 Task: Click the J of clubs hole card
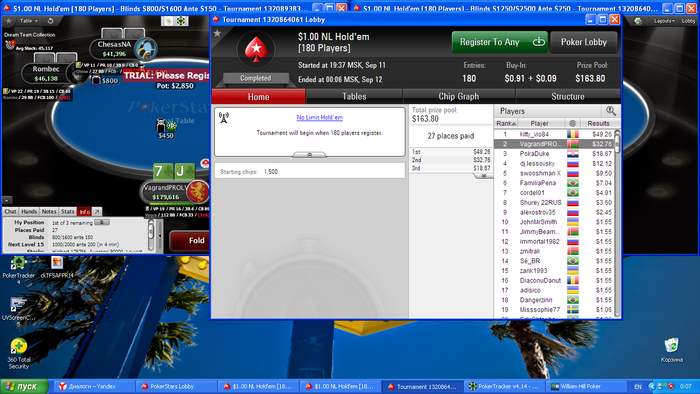point(184,172)
